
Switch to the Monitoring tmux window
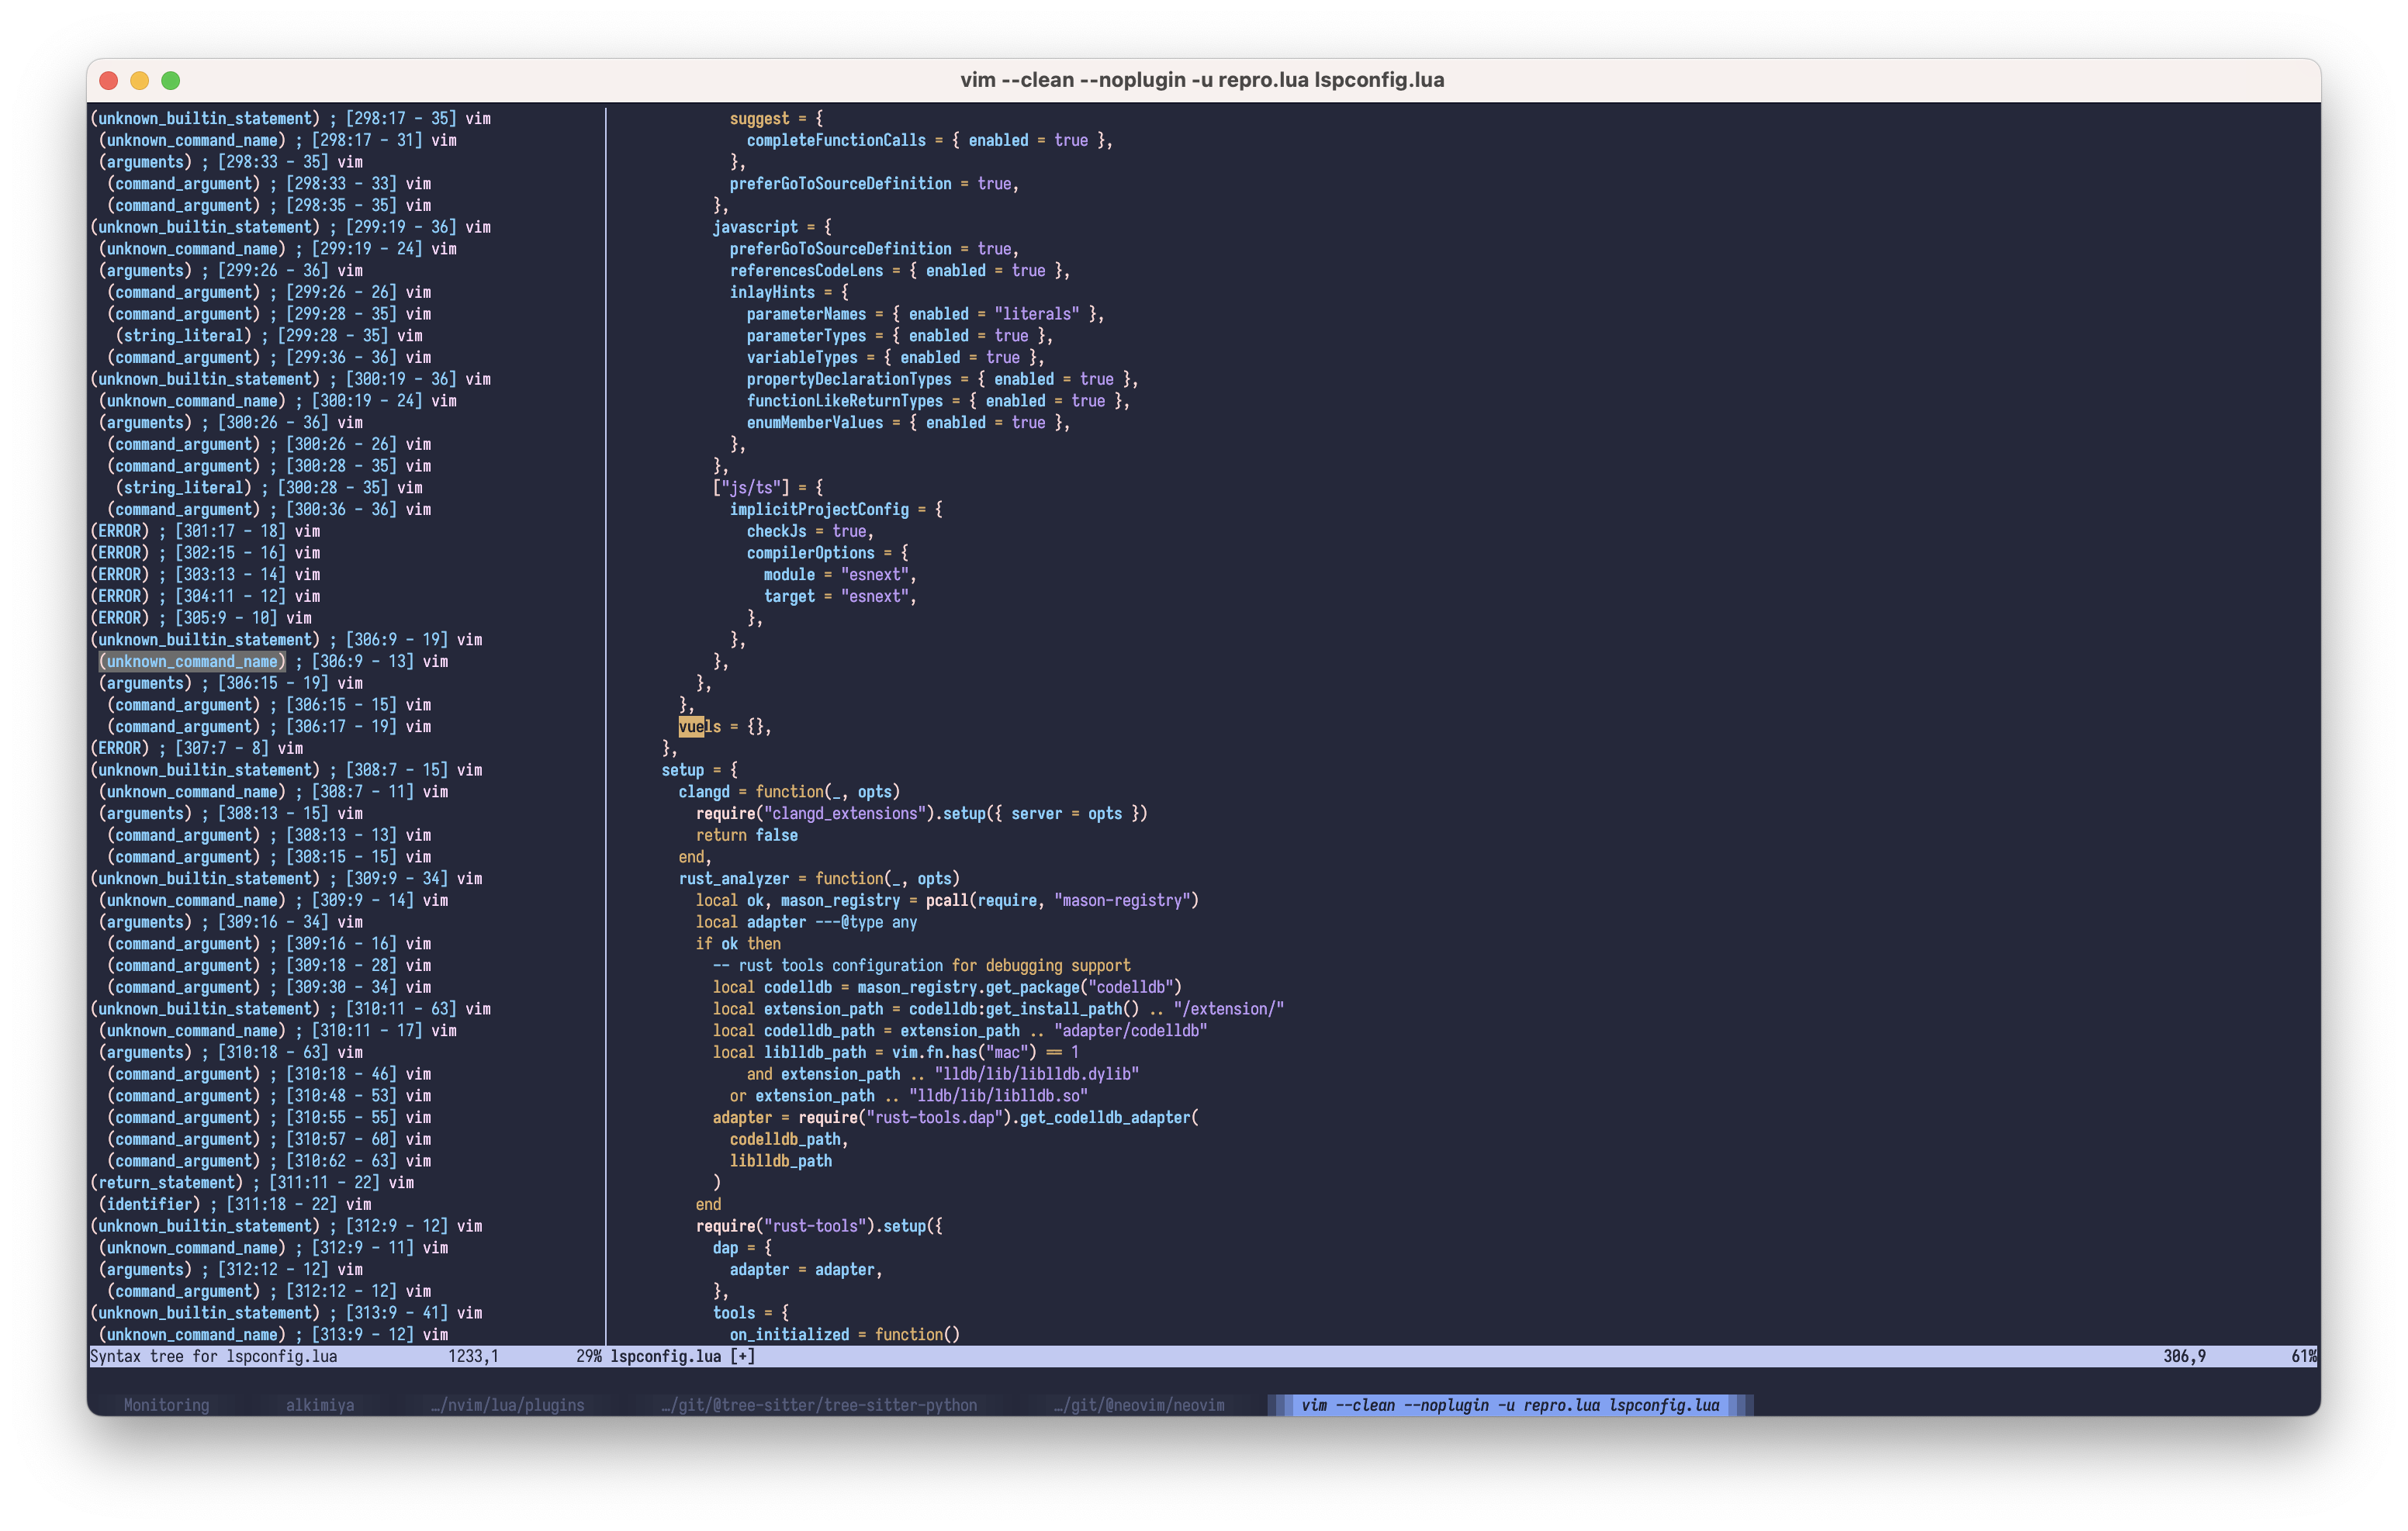point(165,1405)
